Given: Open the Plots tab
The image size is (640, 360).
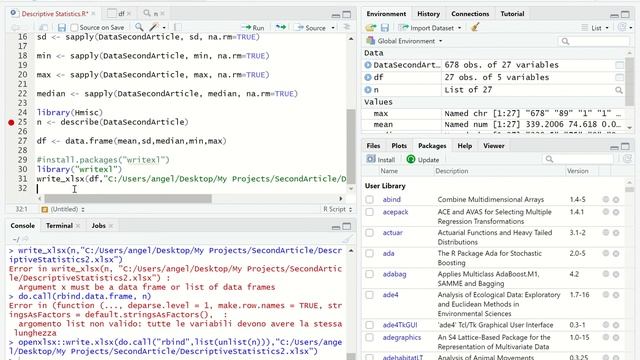Looking at the screenshot, I should (x=399, y=146).
